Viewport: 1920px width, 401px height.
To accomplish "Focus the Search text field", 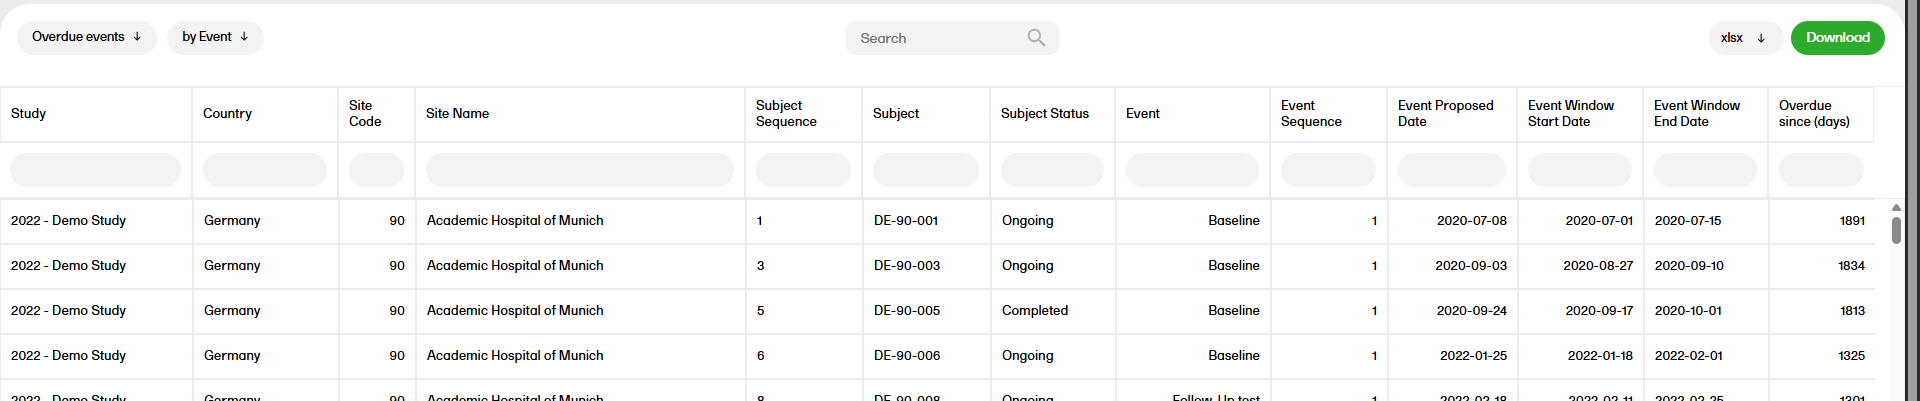I will pyautogui.click(x=935, y=38).
